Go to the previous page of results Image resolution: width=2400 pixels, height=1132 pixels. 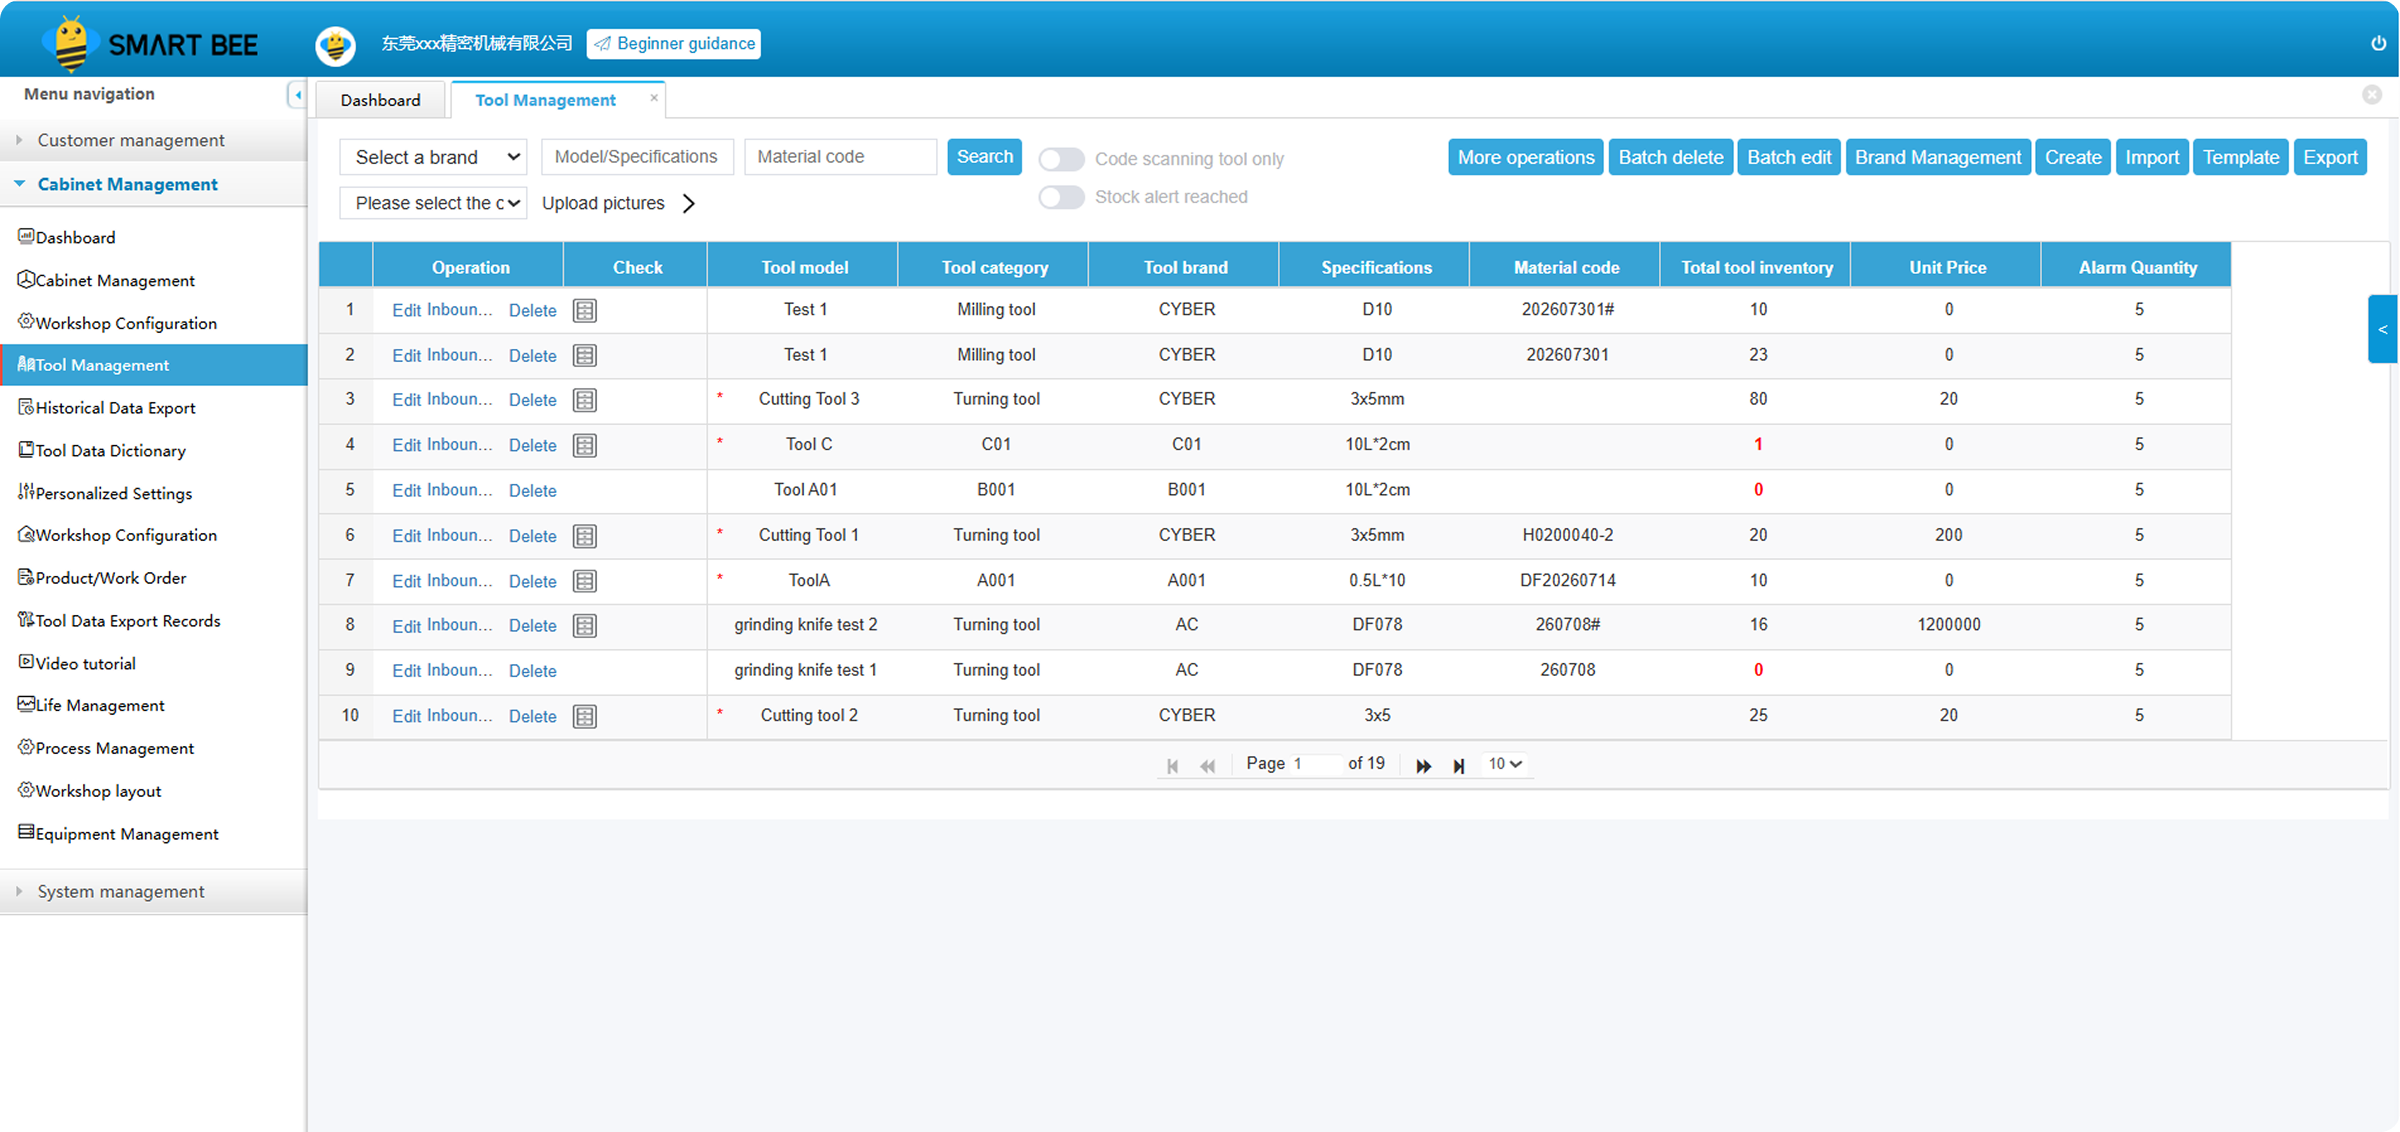[1208, 765]
